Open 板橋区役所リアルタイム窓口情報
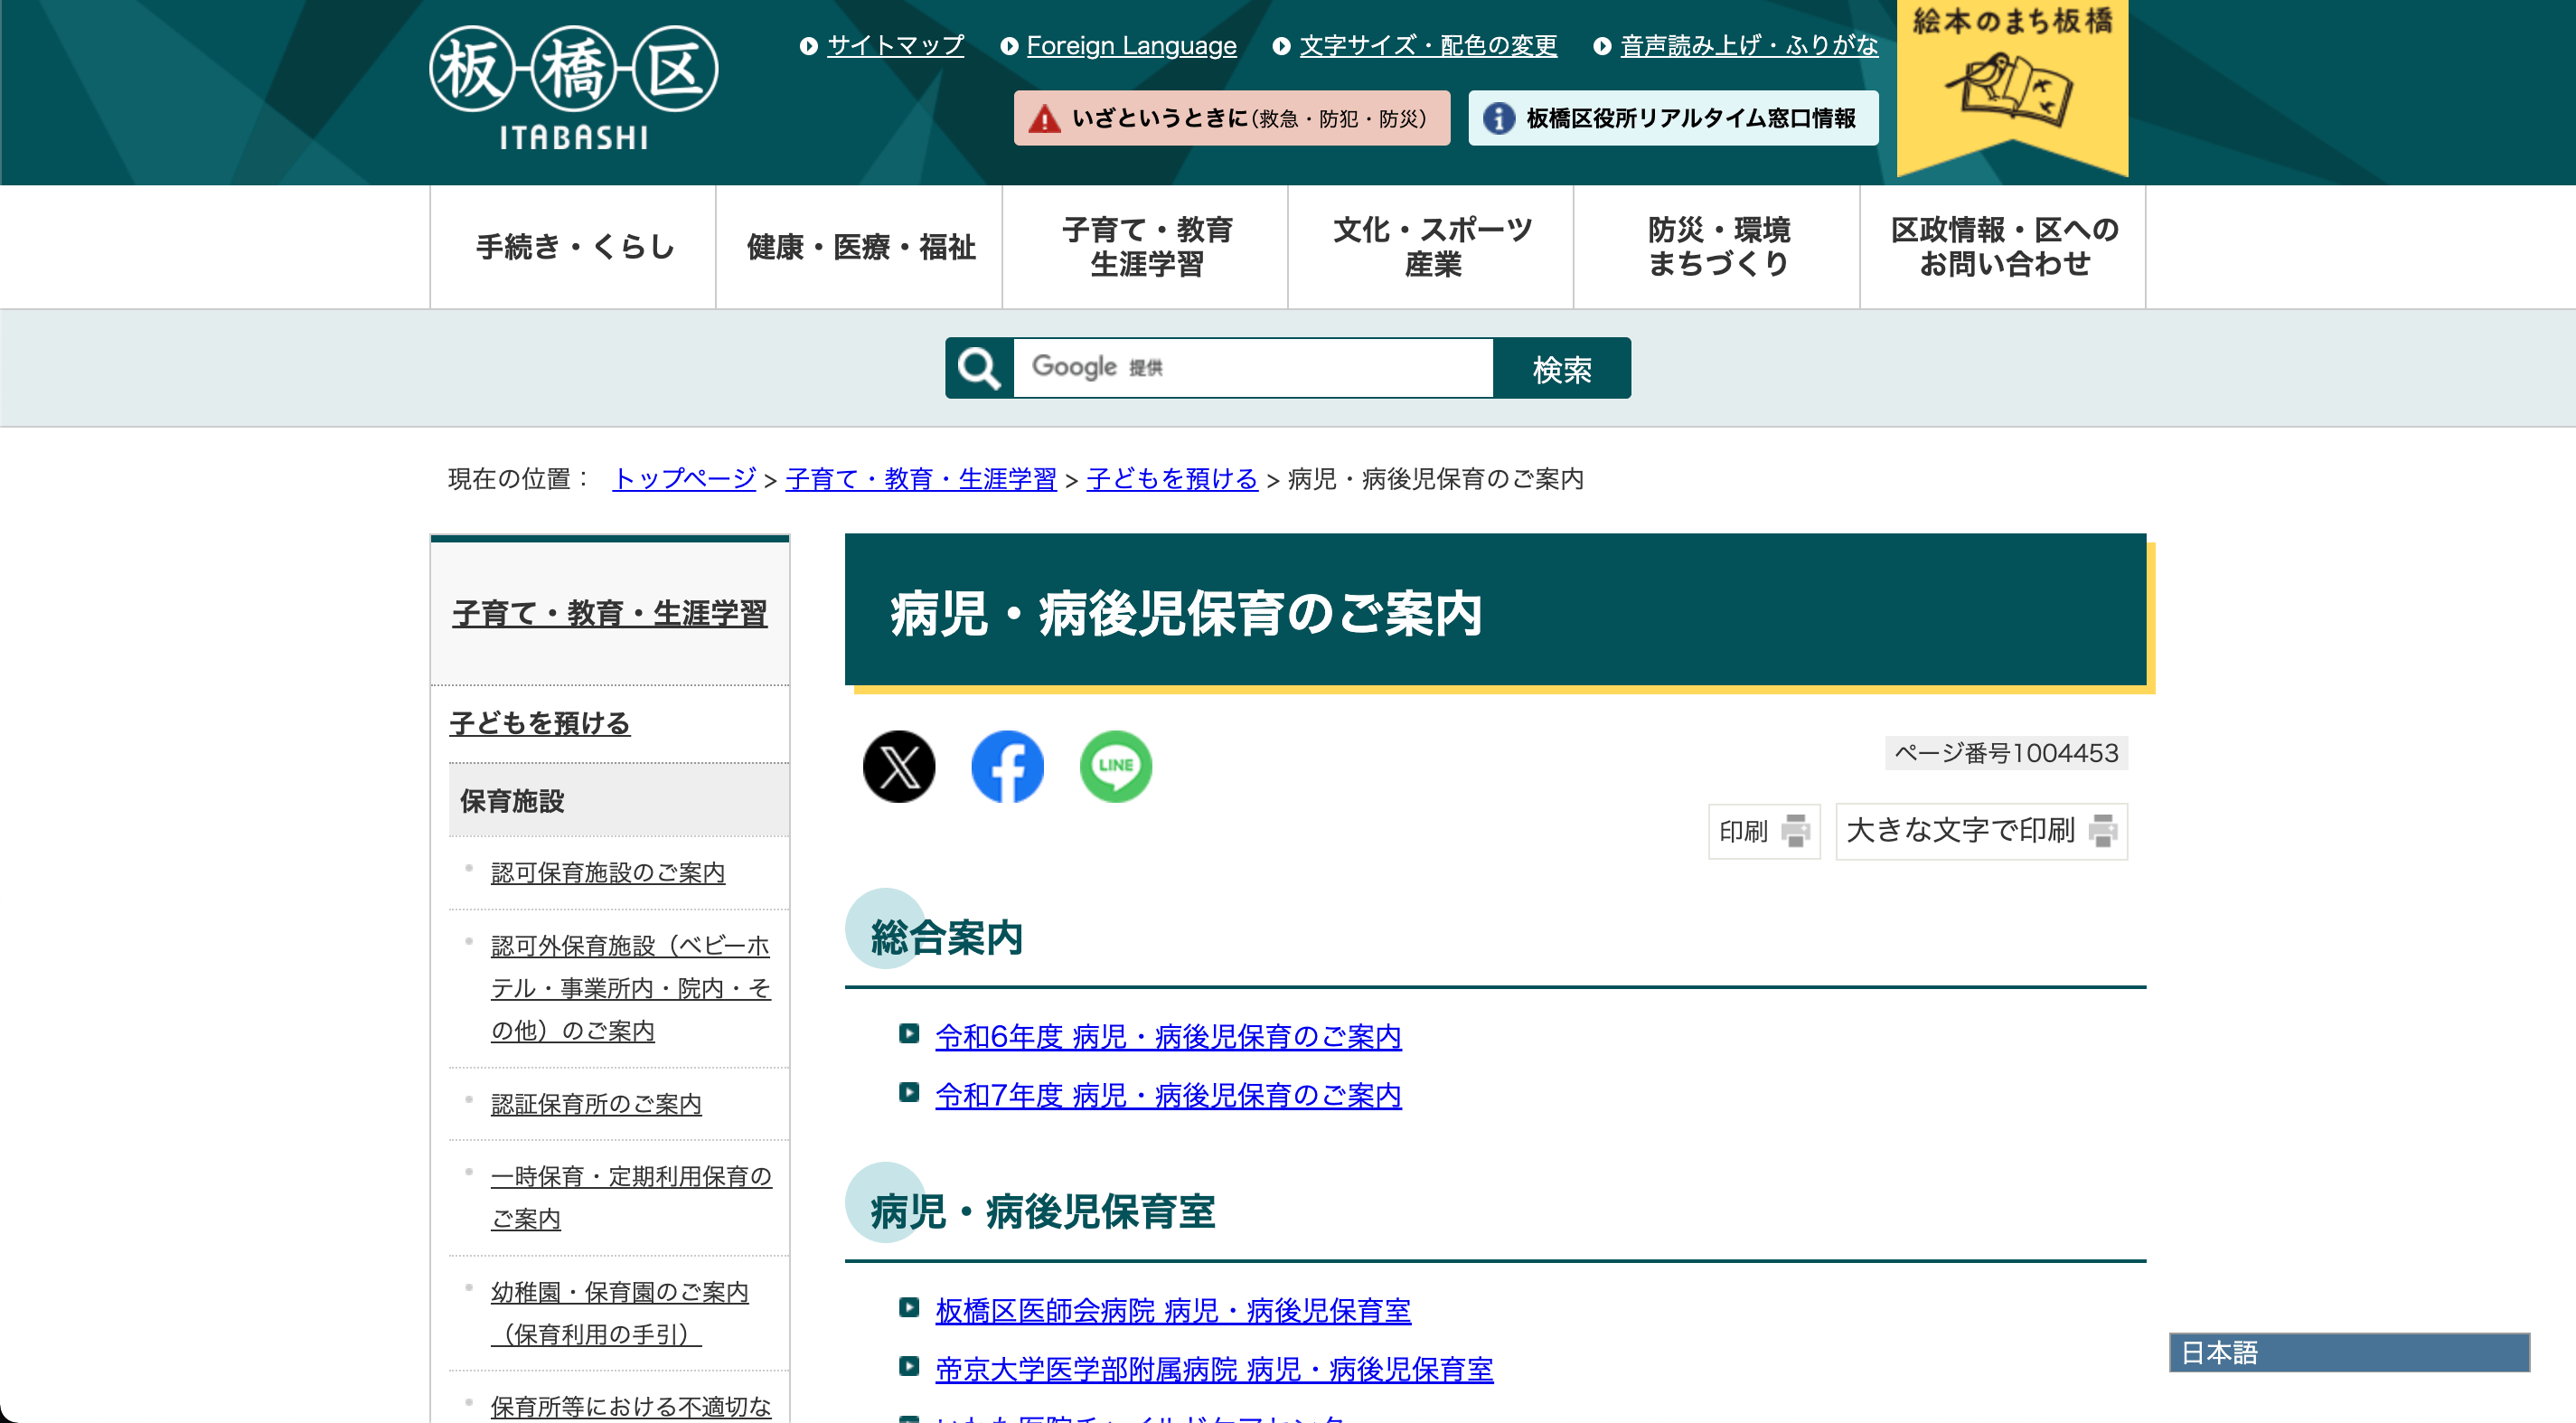This screenshot has height=1423, width=2576. [1673, 118]
